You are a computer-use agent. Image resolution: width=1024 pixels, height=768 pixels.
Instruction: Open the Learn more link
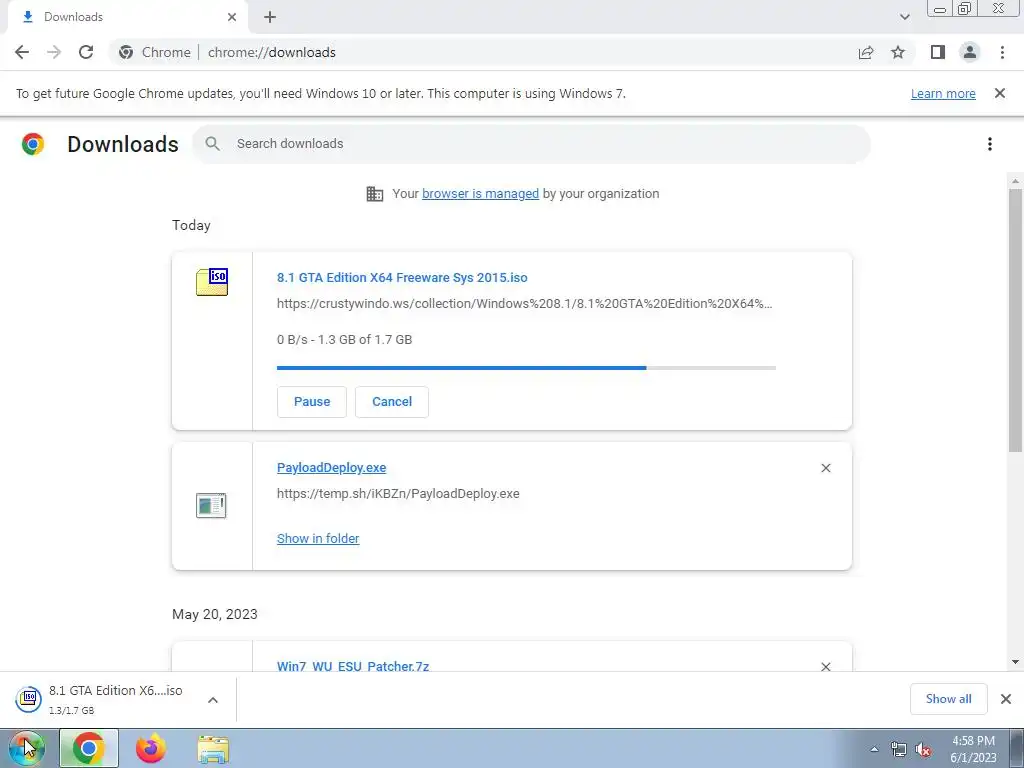click(943, 94)
